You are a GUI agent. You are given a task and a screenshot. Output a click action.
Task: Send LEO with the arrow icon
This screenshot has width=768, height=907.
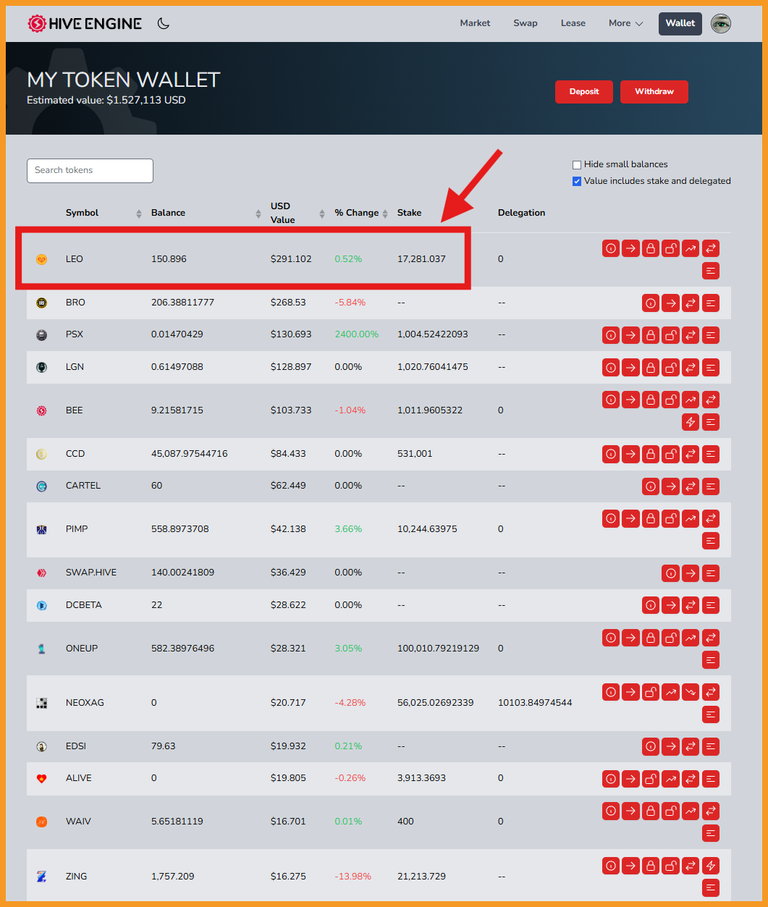pyautogui.click(x=631, y=249)
